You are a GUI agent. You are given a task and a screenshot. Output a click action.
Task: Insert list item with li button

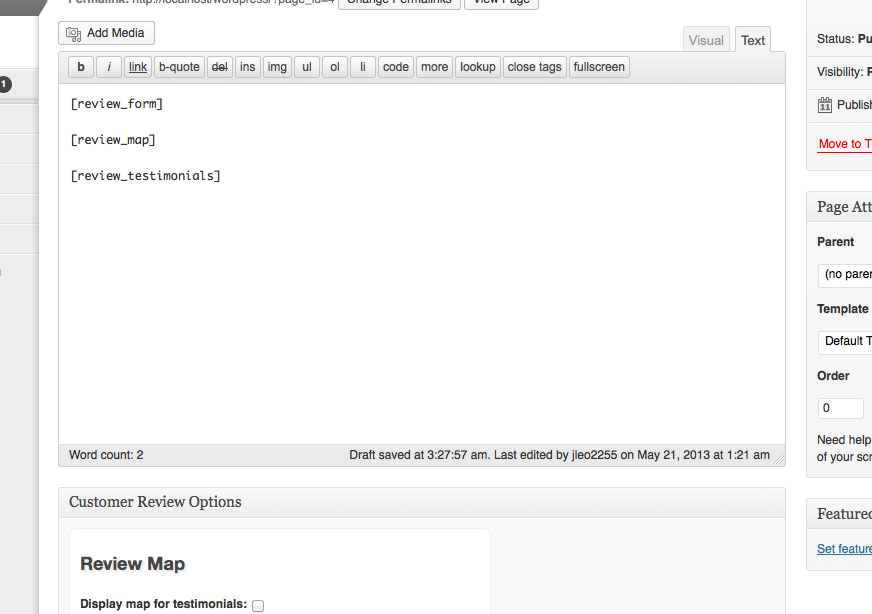[363, 67]
